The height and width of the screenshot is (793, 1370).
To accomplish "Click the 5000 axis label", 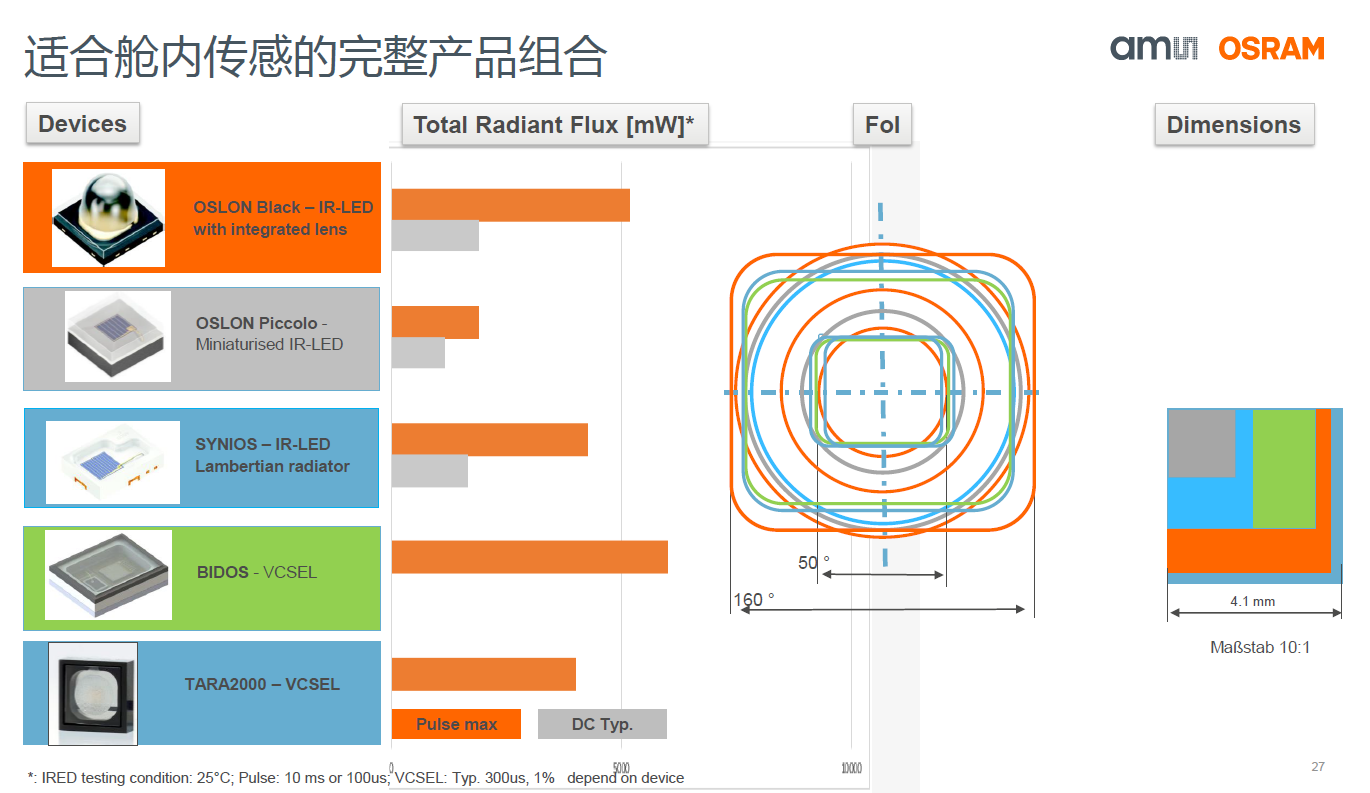I will click(x=622, y=769).
